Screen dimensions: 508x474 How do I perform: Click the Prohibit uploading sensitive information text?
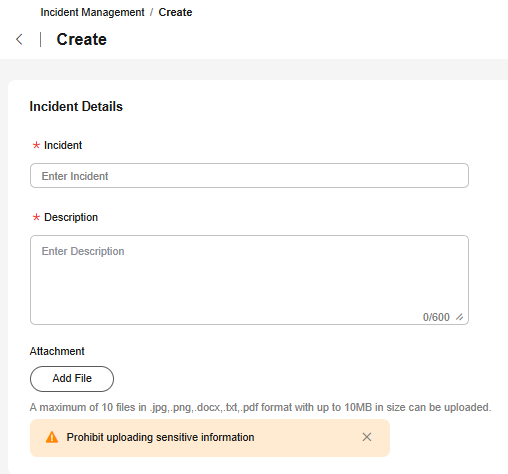(160, 437)
